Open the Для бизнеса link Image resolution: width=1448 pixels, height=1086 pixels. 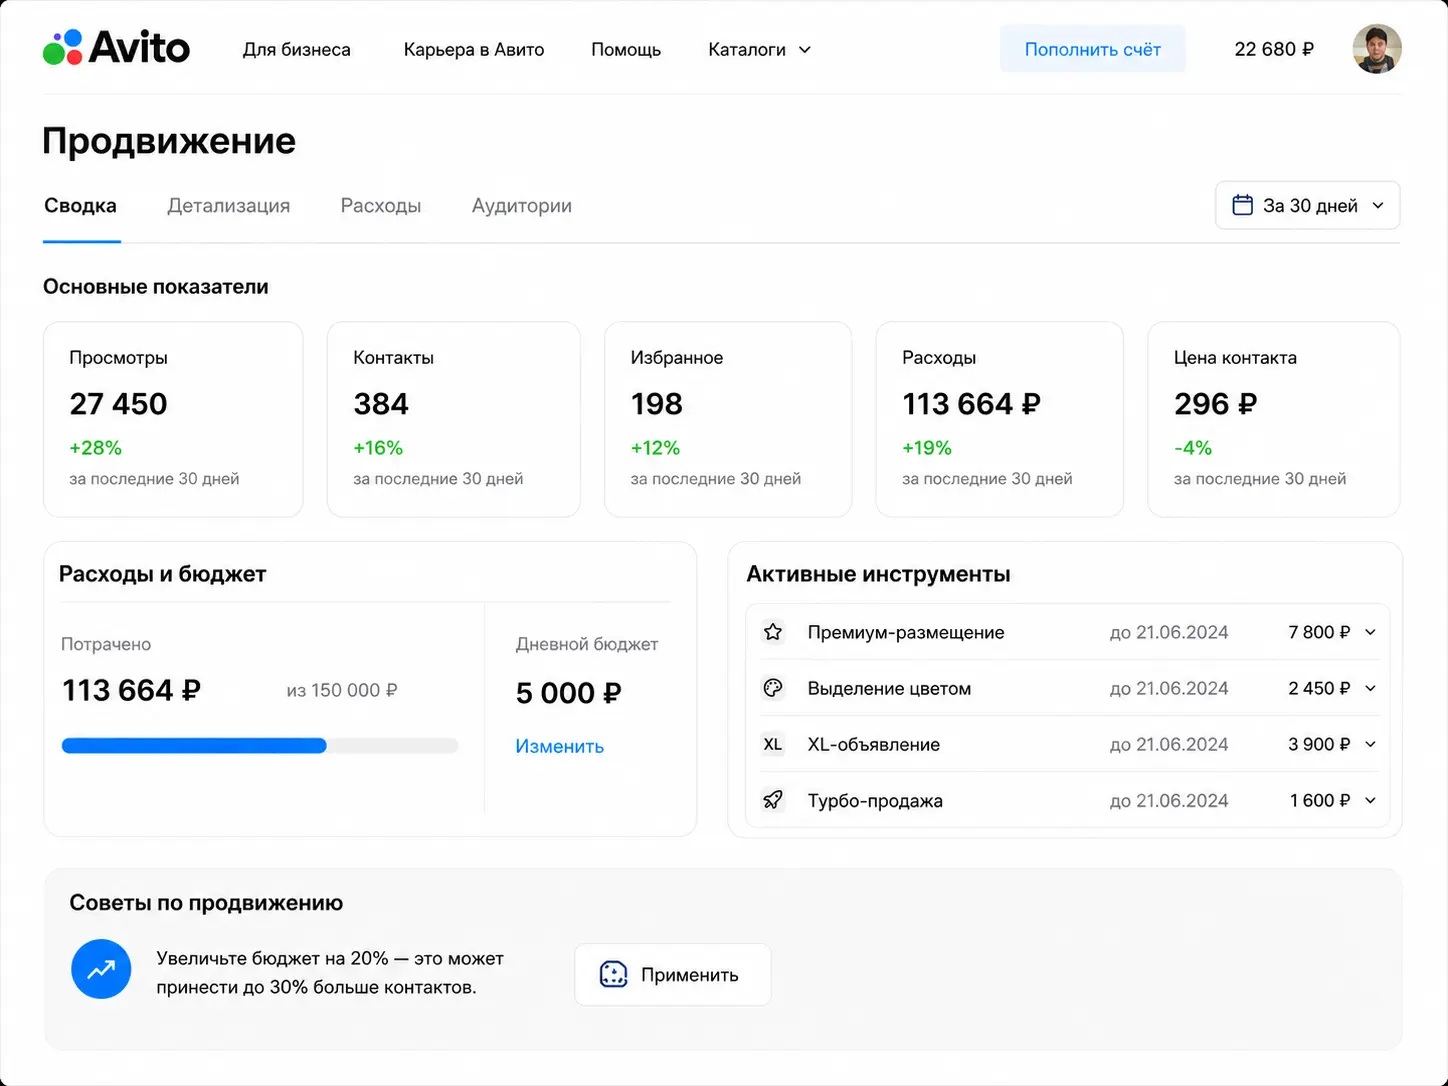[297, 49]
